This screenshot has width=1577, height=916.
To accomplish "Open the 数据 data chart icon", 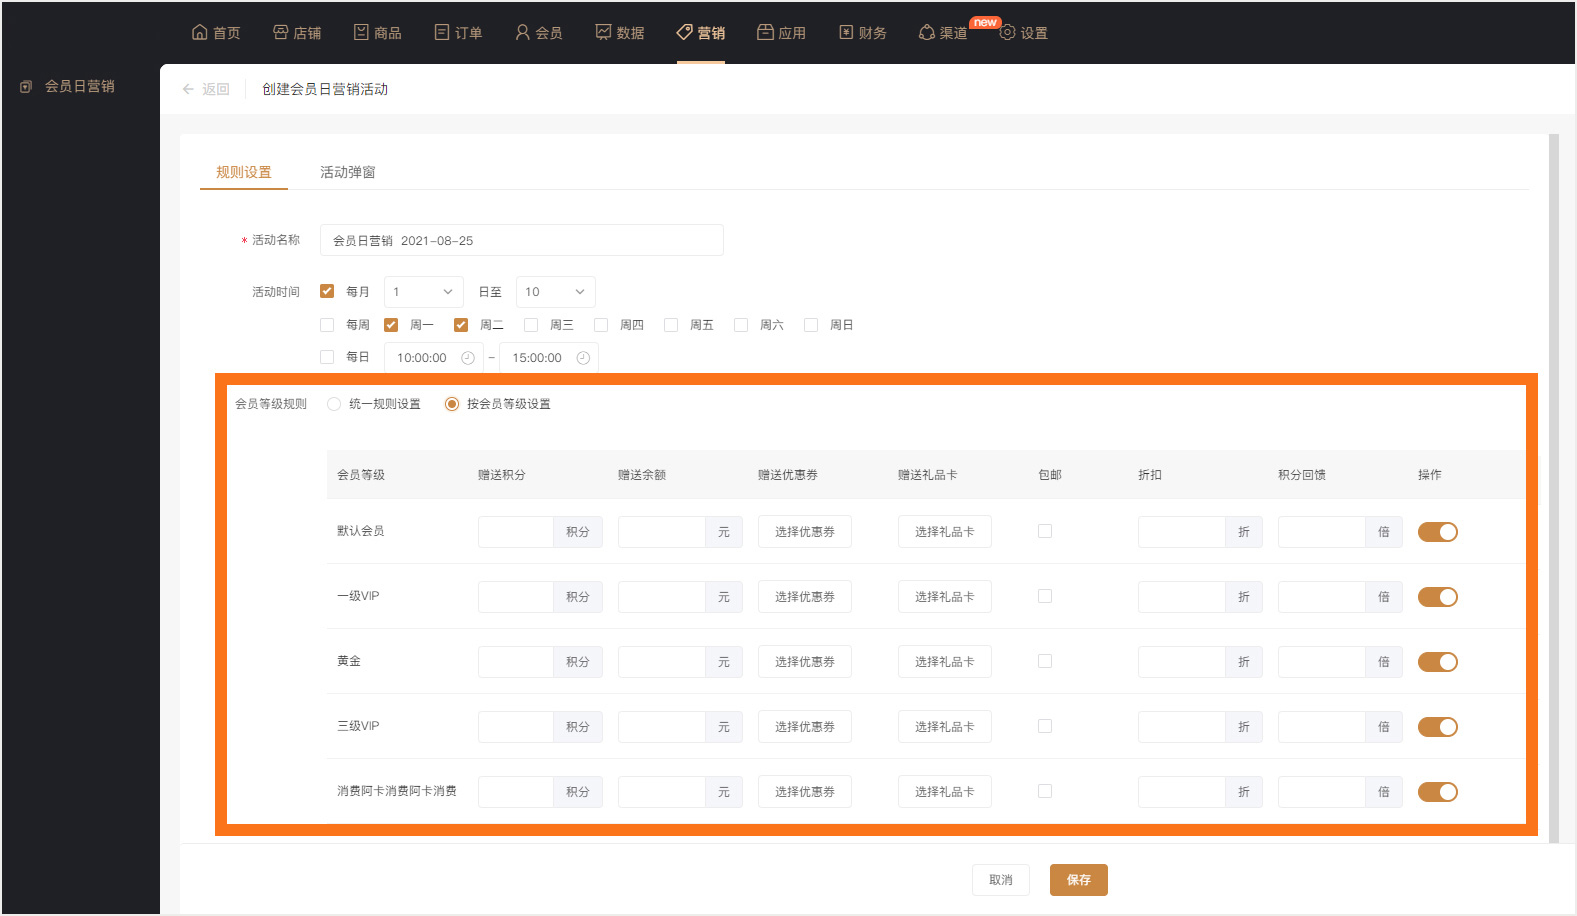I will click(x=603, y=32).
